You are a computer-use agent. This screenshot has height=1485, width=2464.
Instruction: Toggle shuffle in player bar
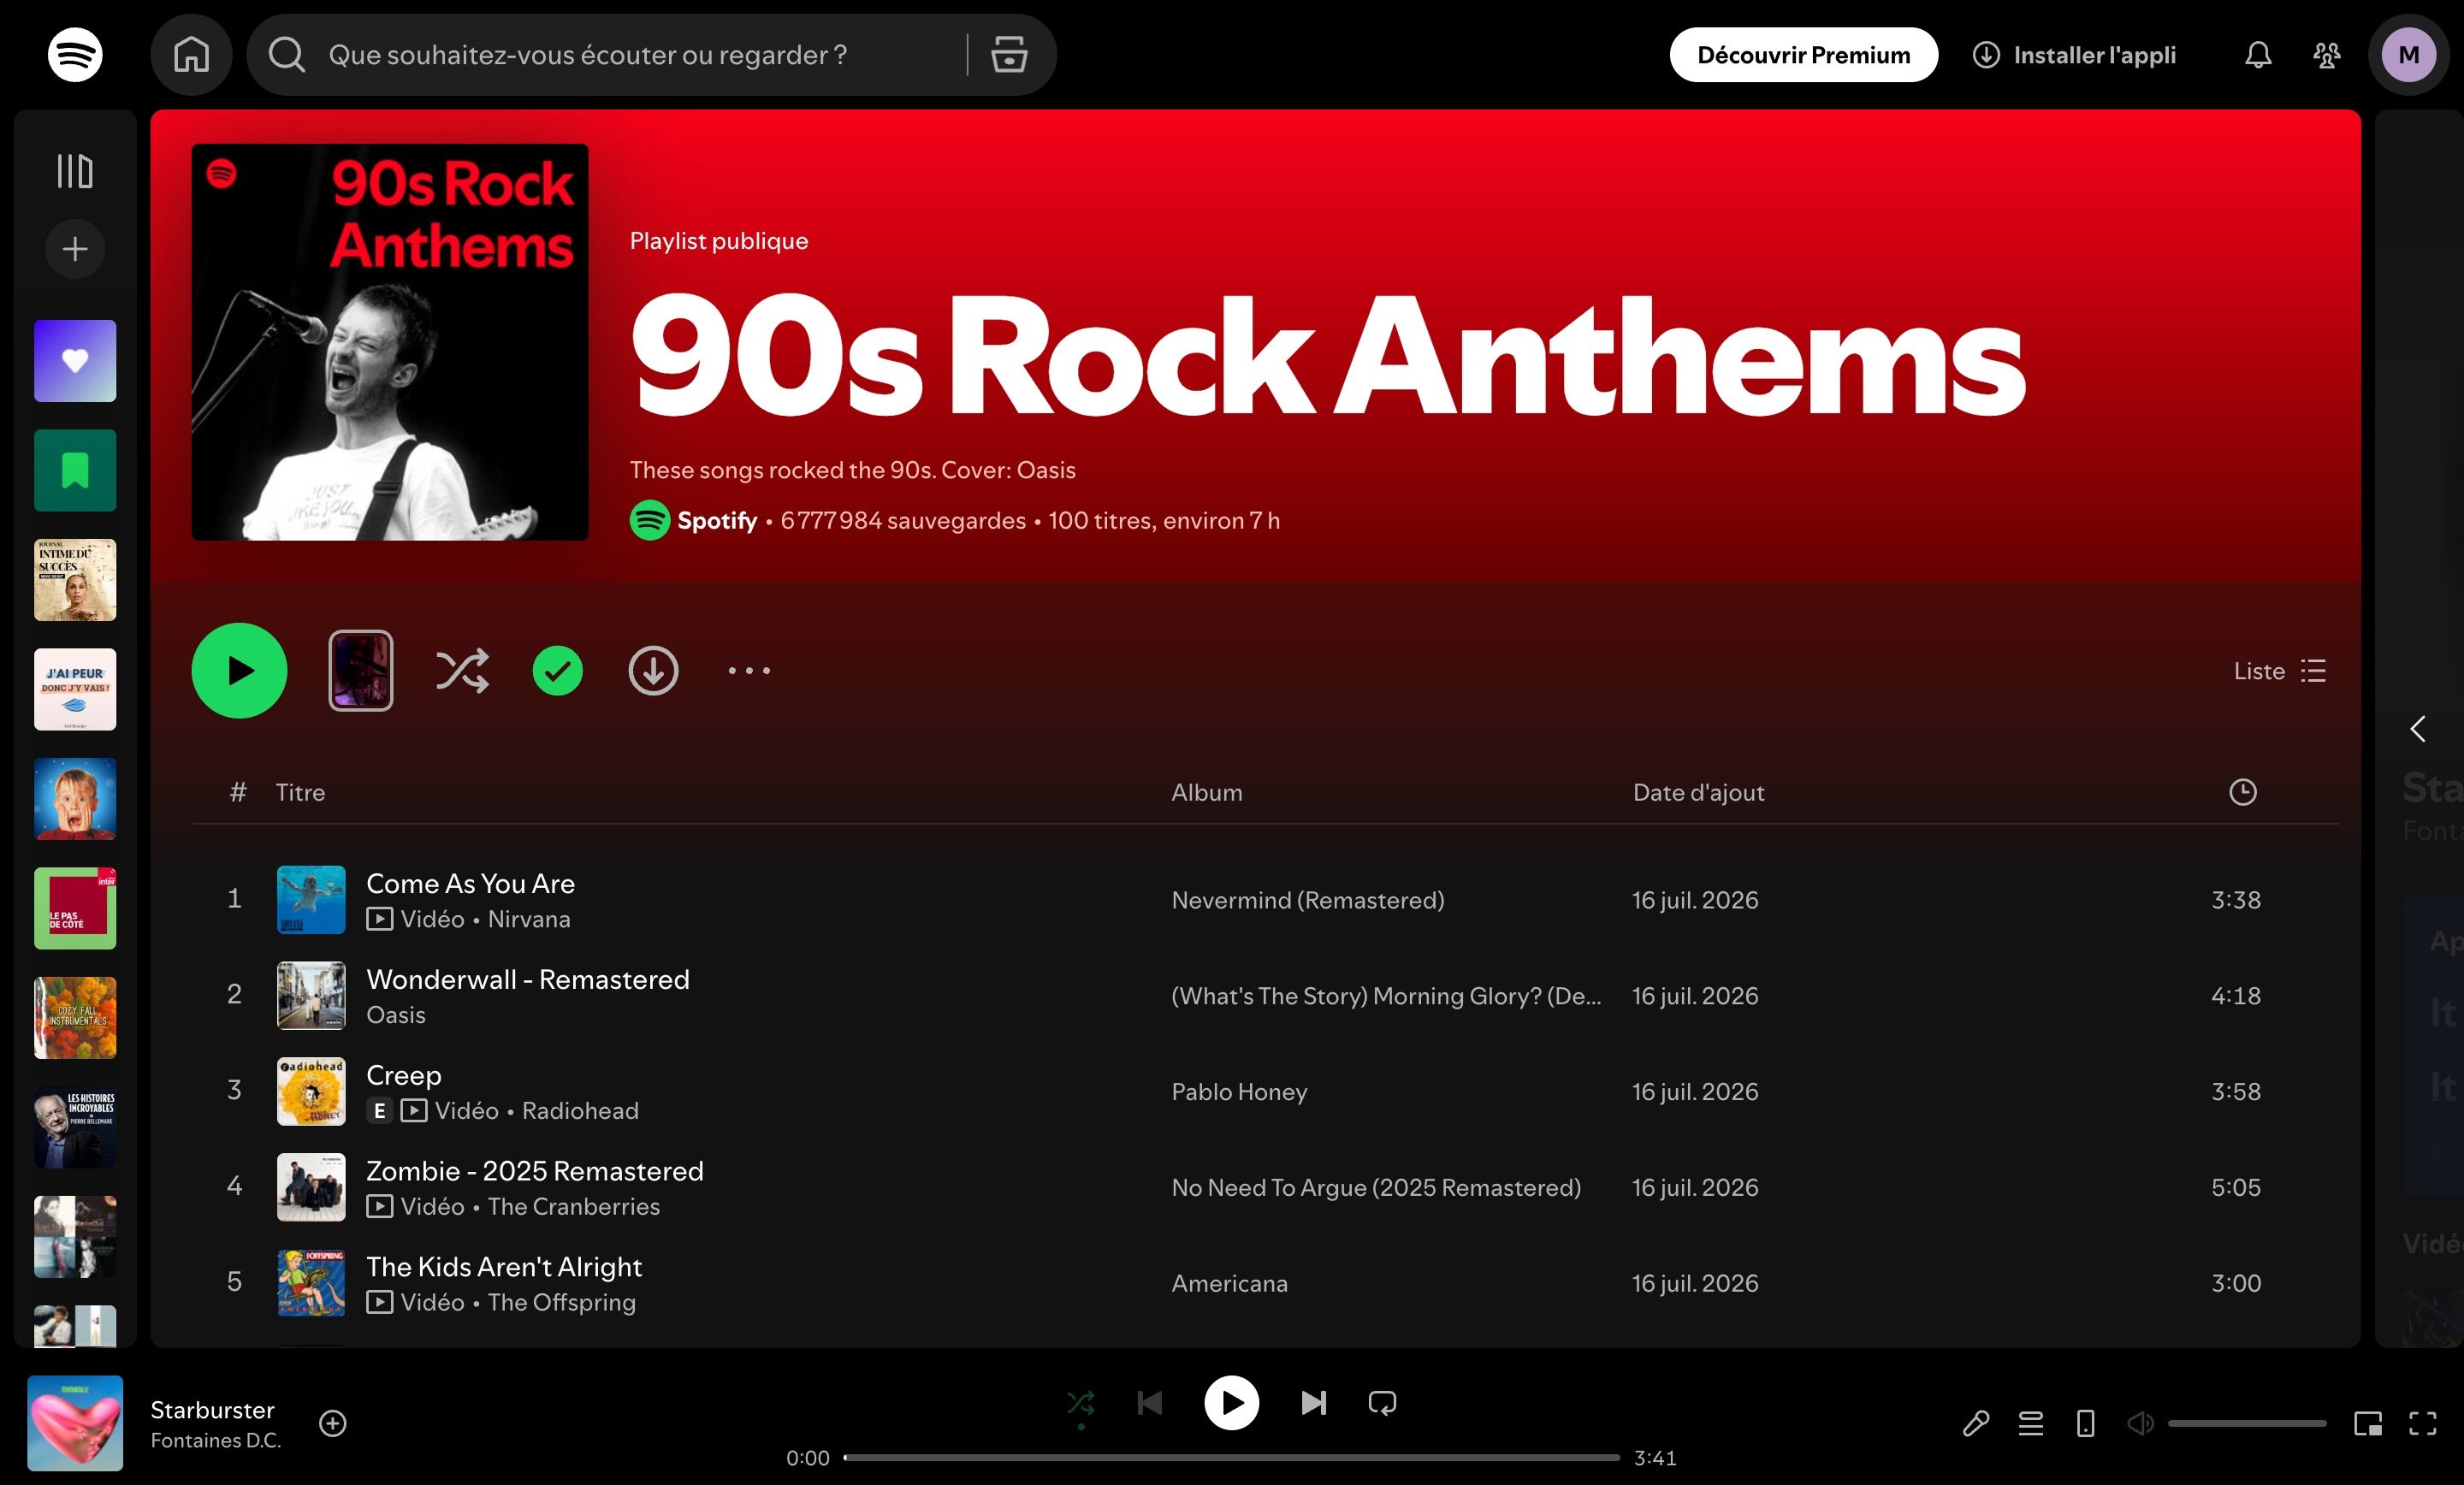(x=1081, y=1403)
